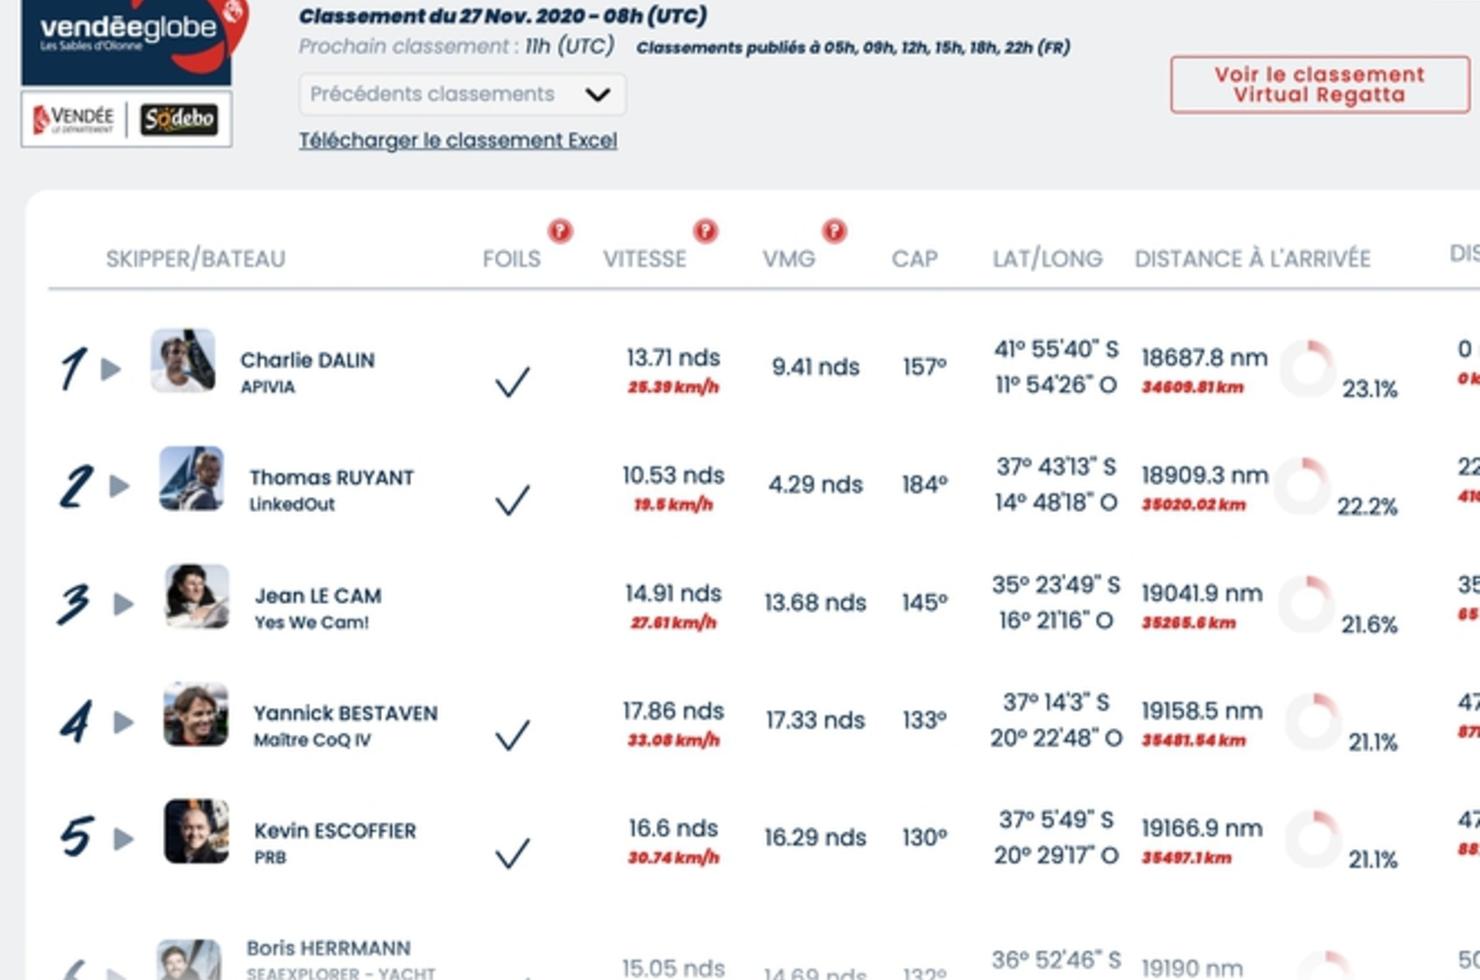Image resolution: width=1480 pixels, height=980 pixels.
Task: Click the Vendée department logo
Action: (73, 119)
